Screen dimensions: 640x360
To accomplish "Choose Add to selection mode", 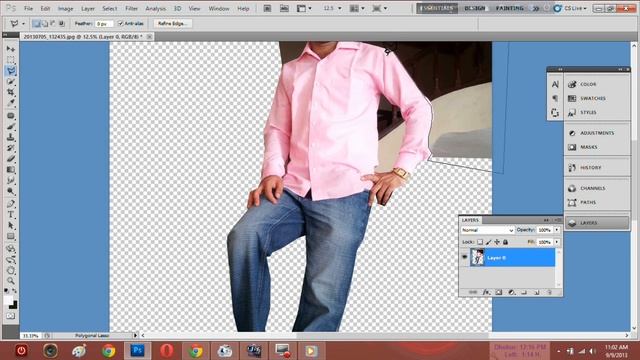I will [x=45, y=24].
